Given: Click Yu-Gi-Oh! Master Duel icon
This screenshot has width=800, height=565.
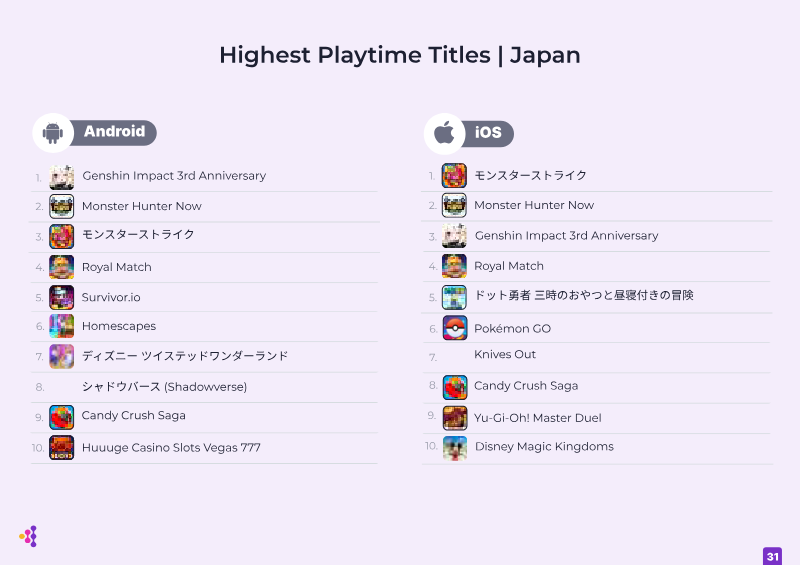Looking at the screenshot, I should pyautogui.click(x=455, y=417).
